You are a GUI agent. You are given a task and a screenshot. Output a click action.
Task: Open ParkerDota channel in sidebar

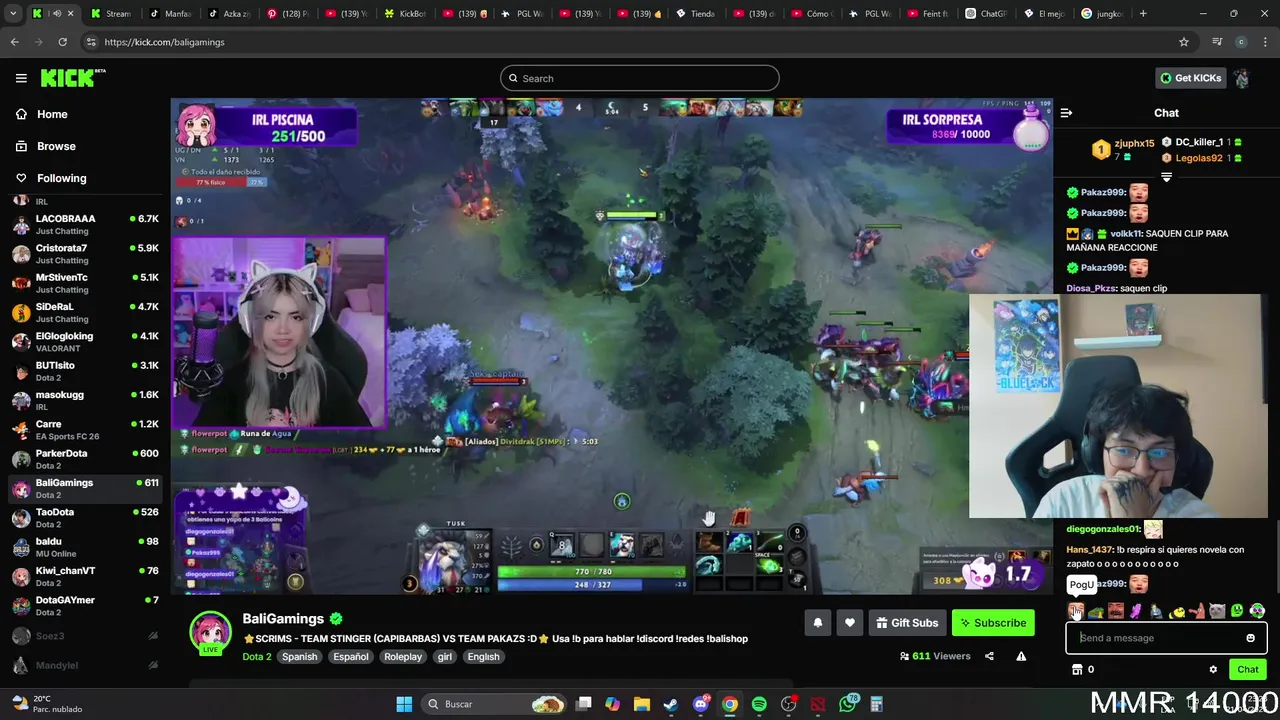(x=84, y=458)
